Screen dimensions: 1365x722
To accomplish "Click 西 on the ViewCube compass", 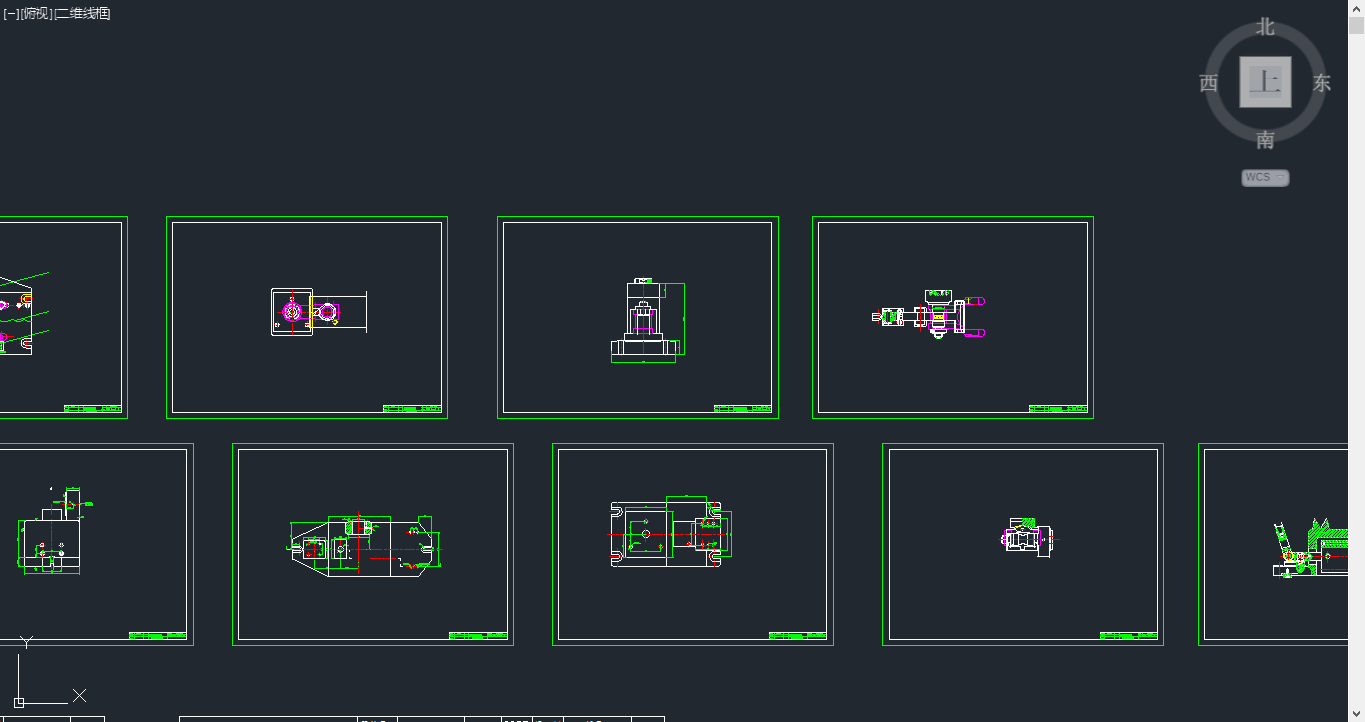I will tap(1209, 83).
